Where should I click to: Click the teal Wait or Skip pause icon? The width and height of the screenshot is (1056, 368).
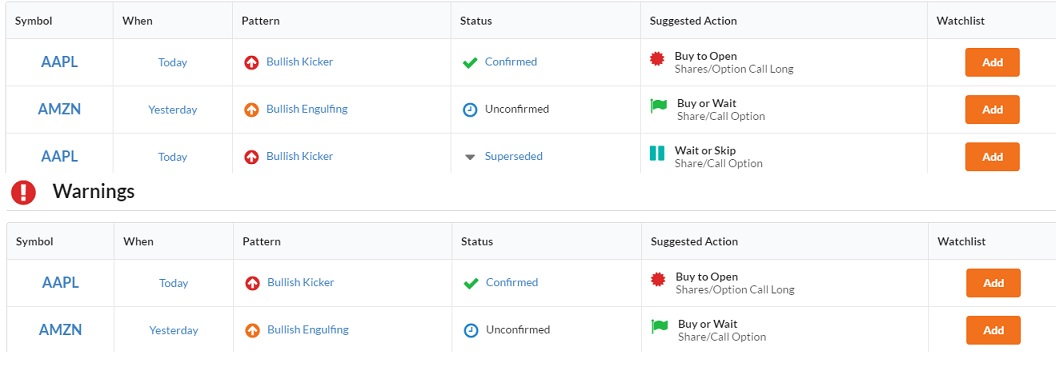657,154
